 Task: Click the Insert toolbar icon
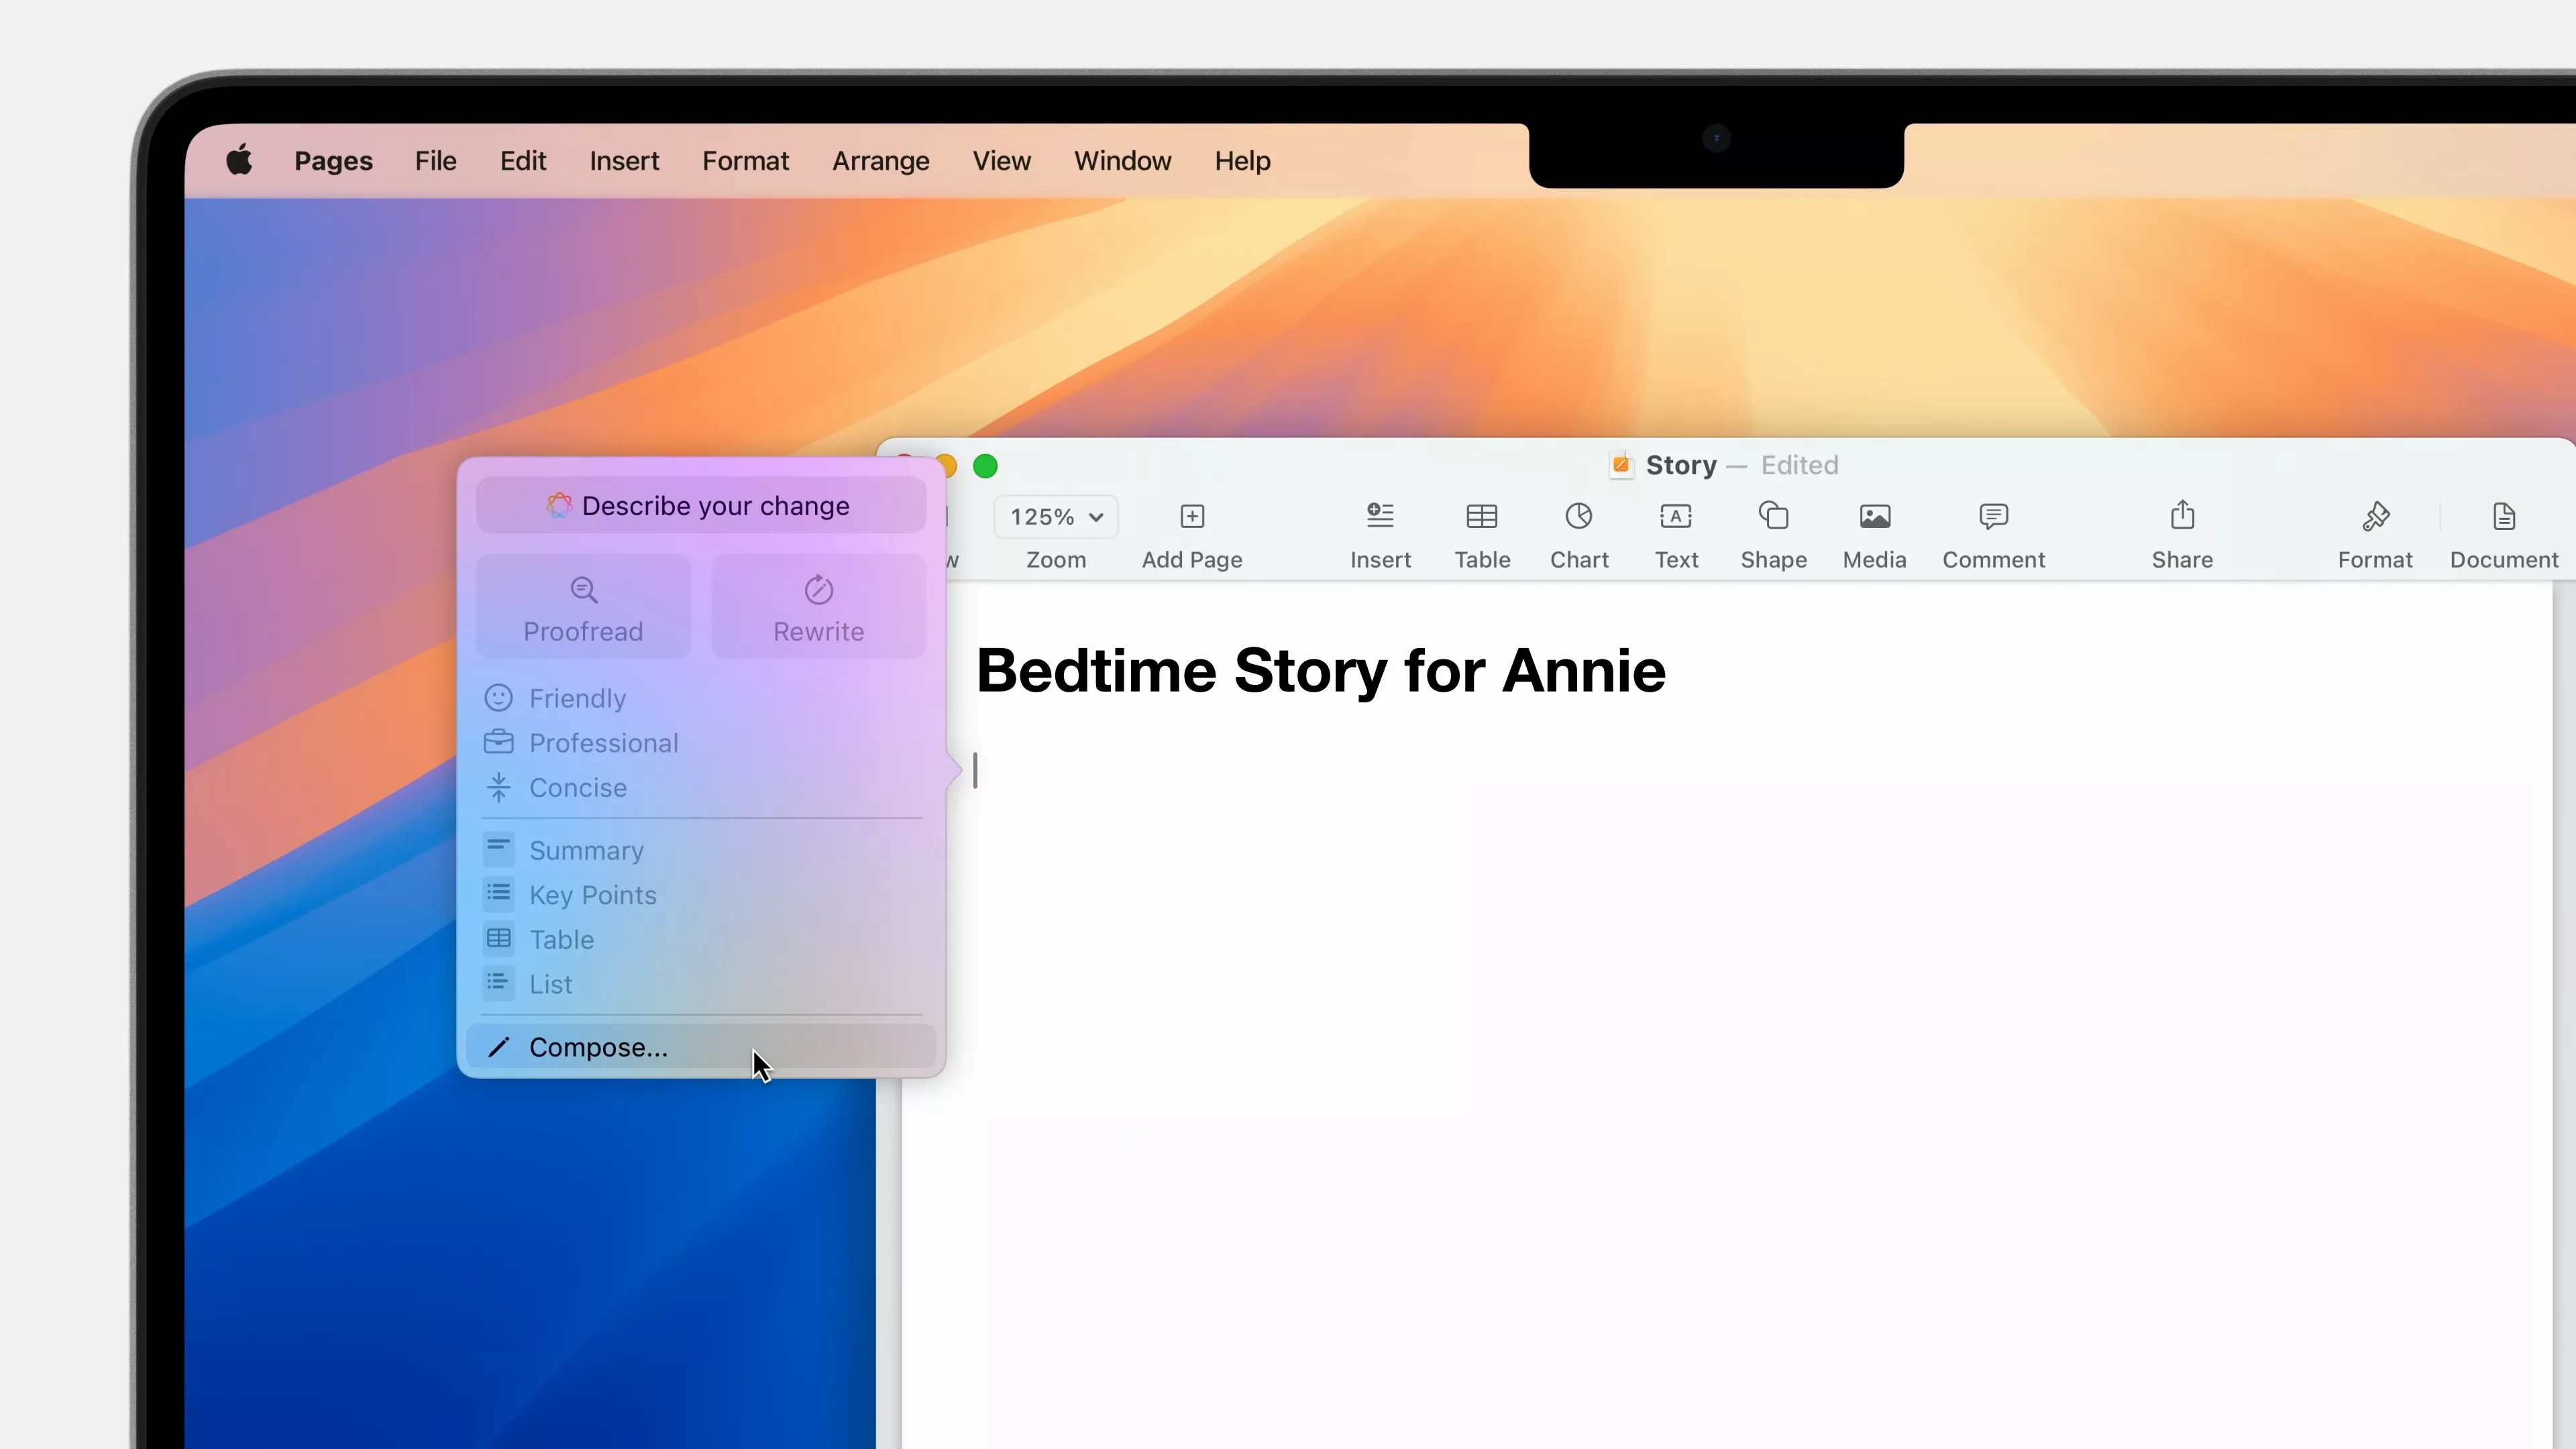[x=1380, y=516]
